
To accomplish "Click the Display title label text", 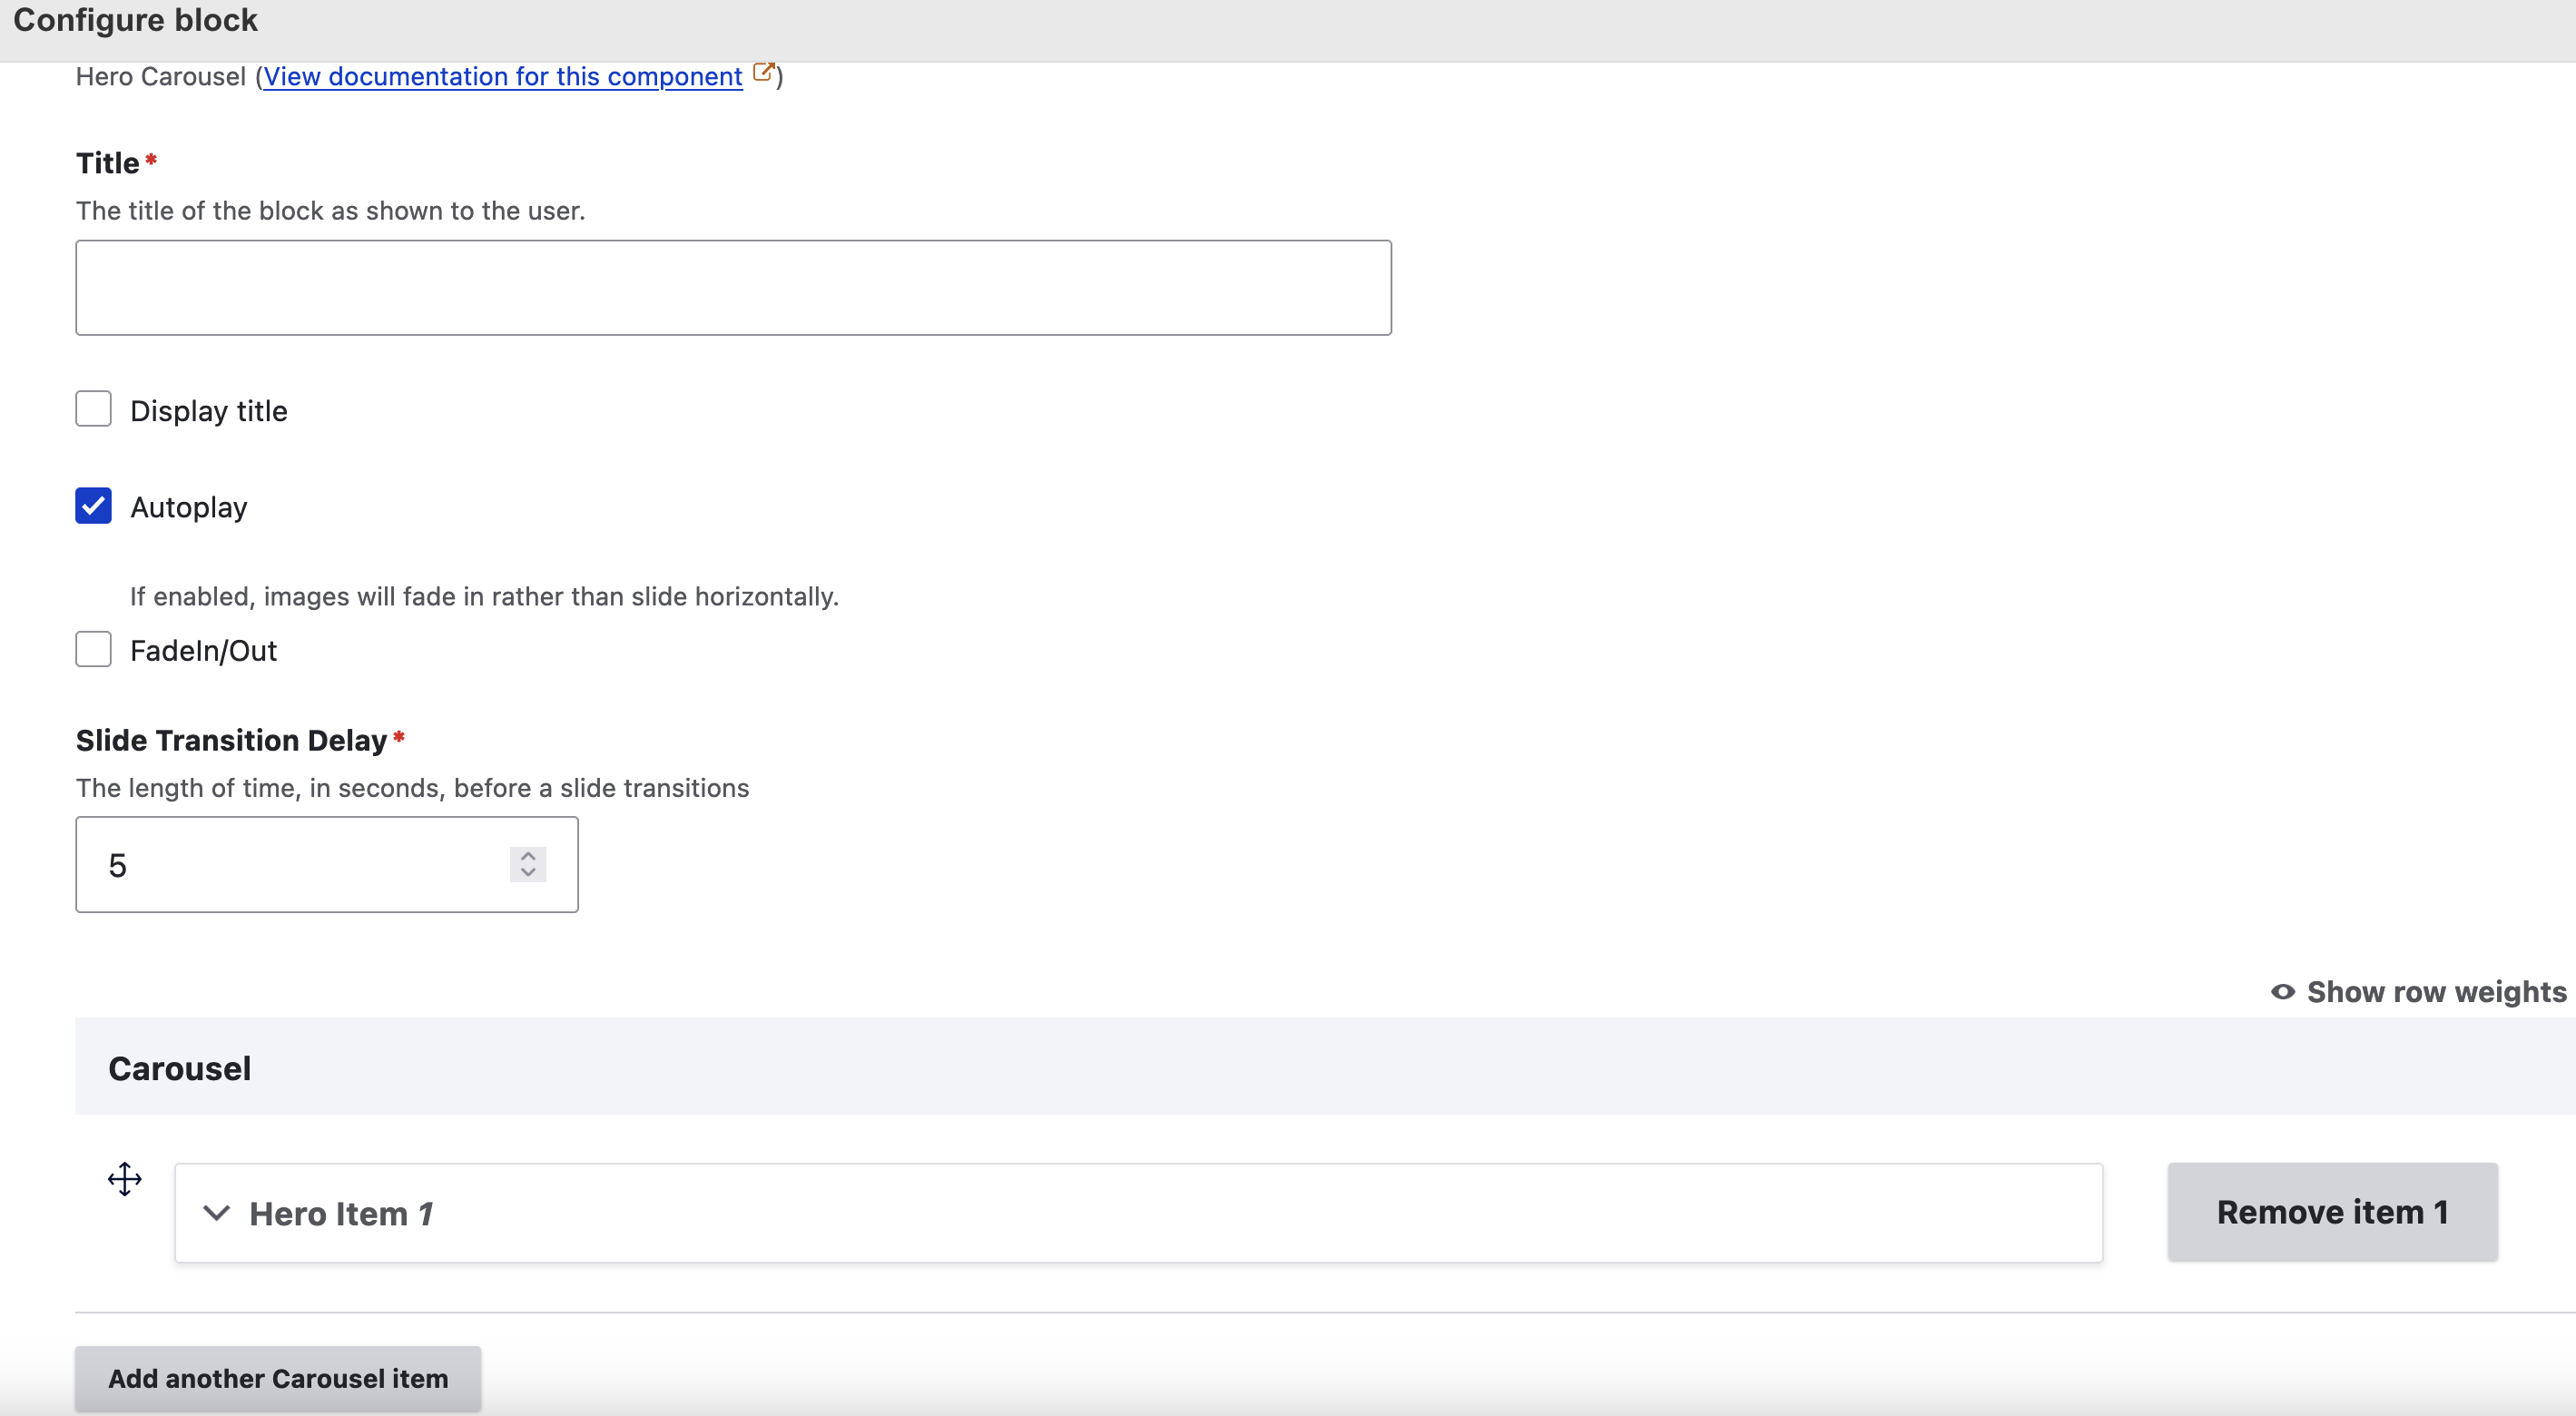I will tap(208, 411).
